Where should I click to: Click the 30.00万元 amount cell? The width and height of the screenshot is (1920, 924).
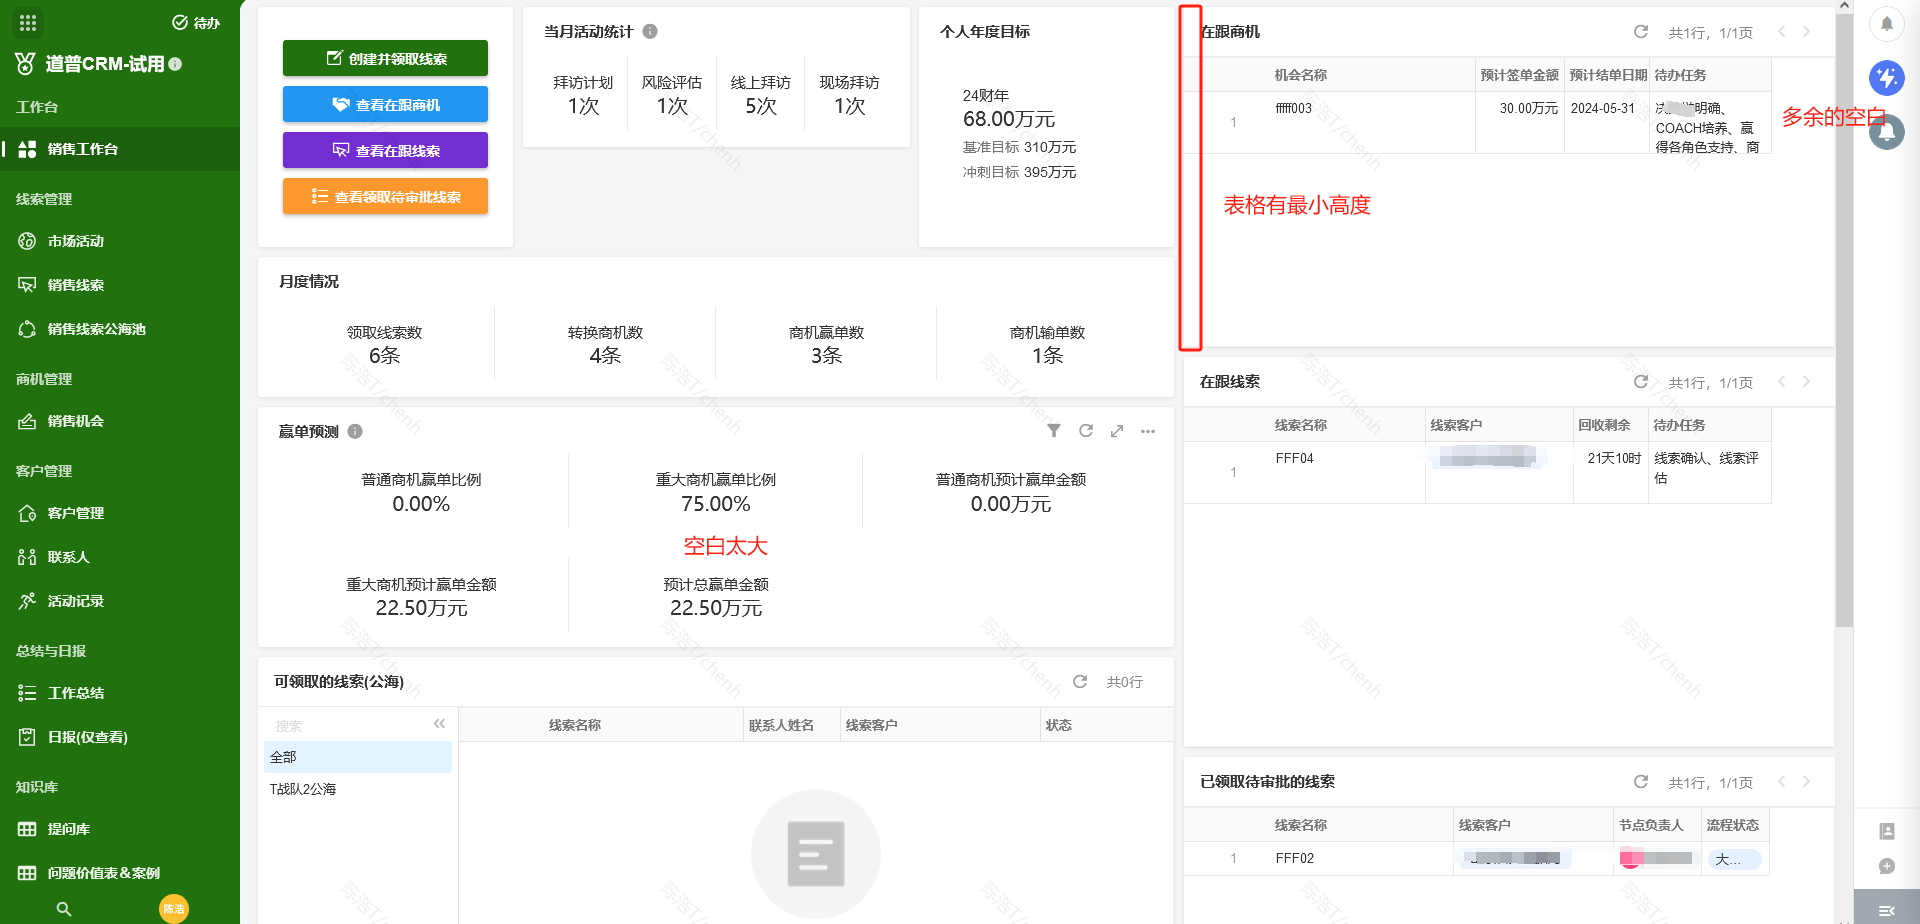tap(1528, 108)
